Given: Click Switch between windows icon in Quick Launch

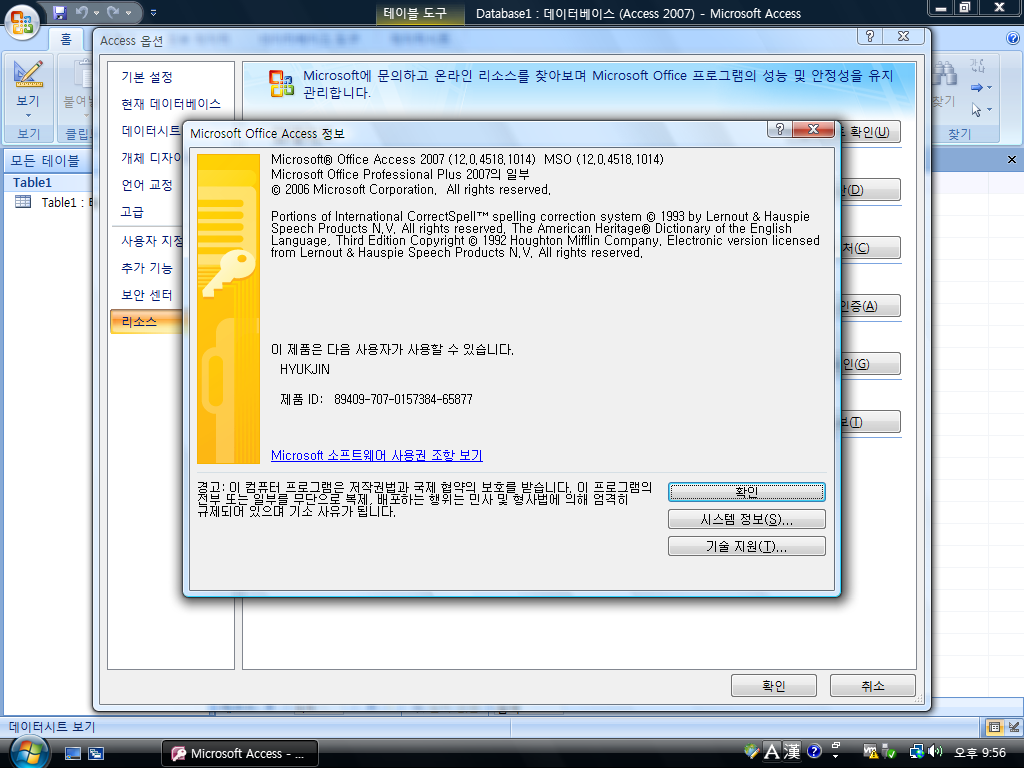Looking at the screenshot, I should click(96, 753).
